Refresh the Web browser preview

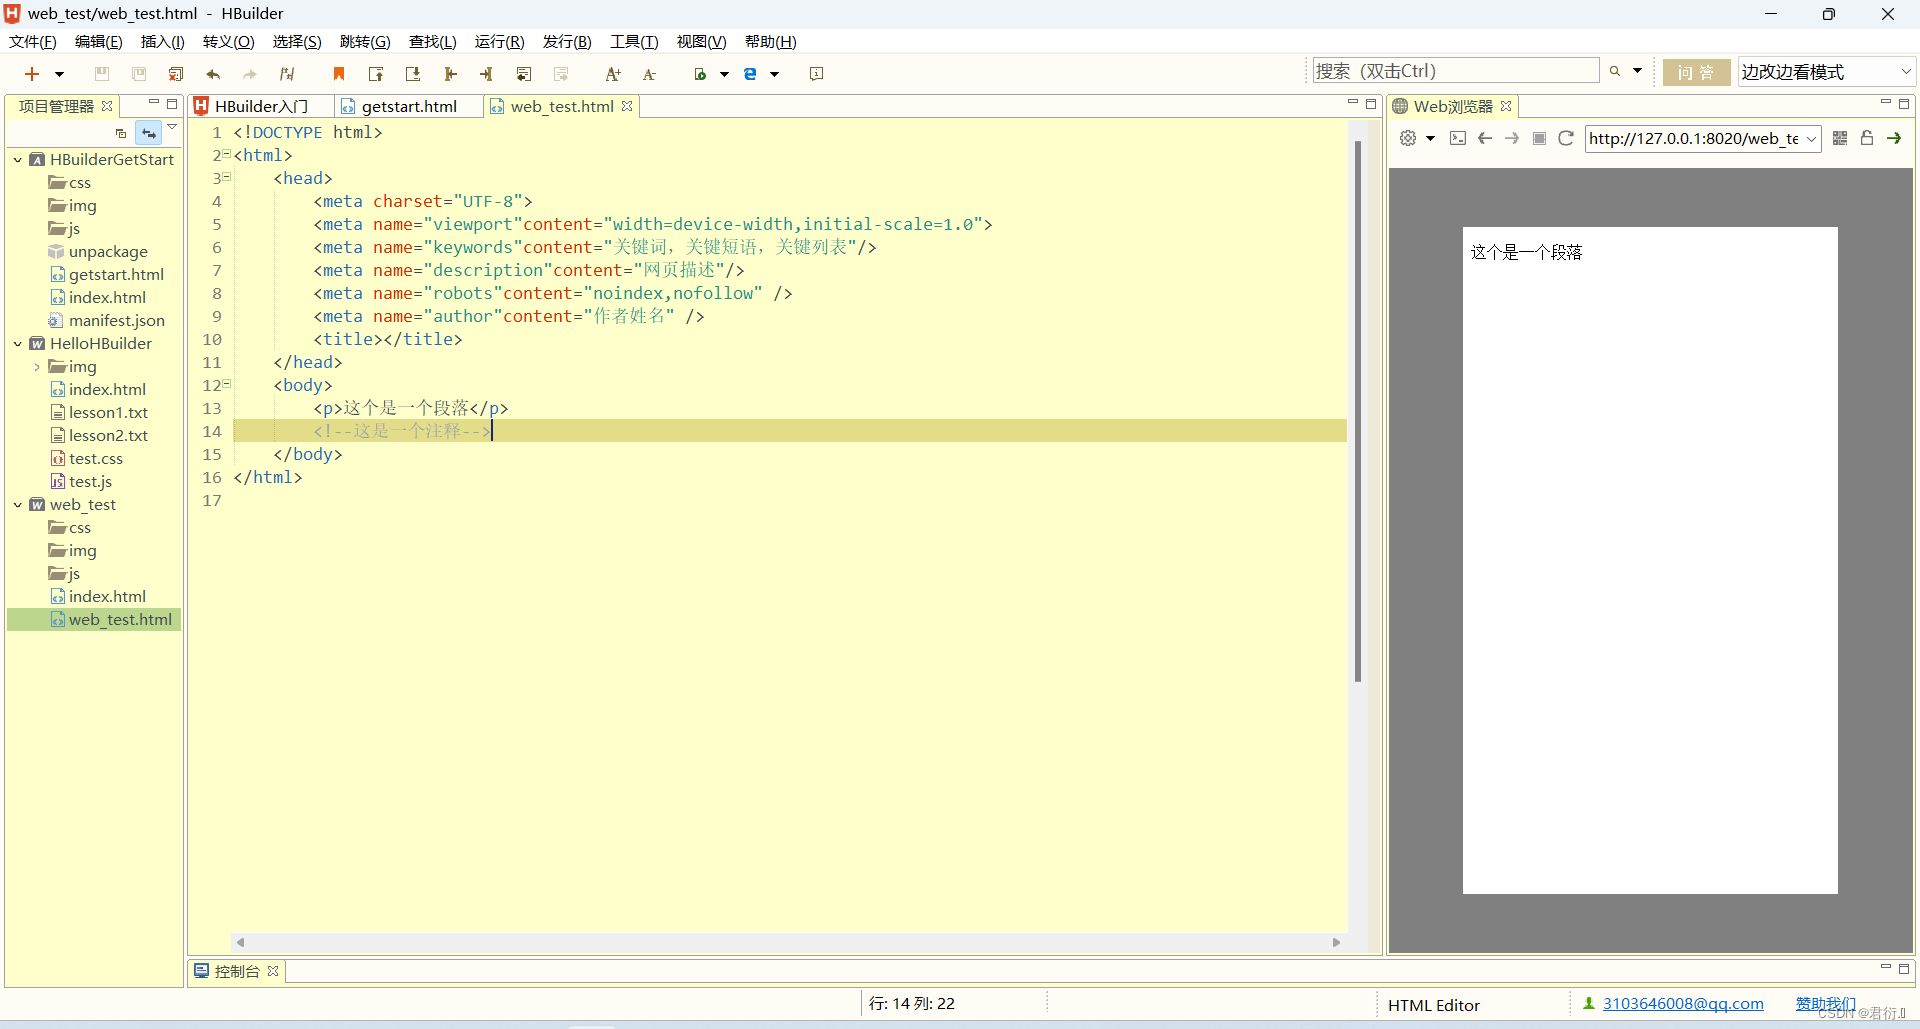tap(1566, 138)
